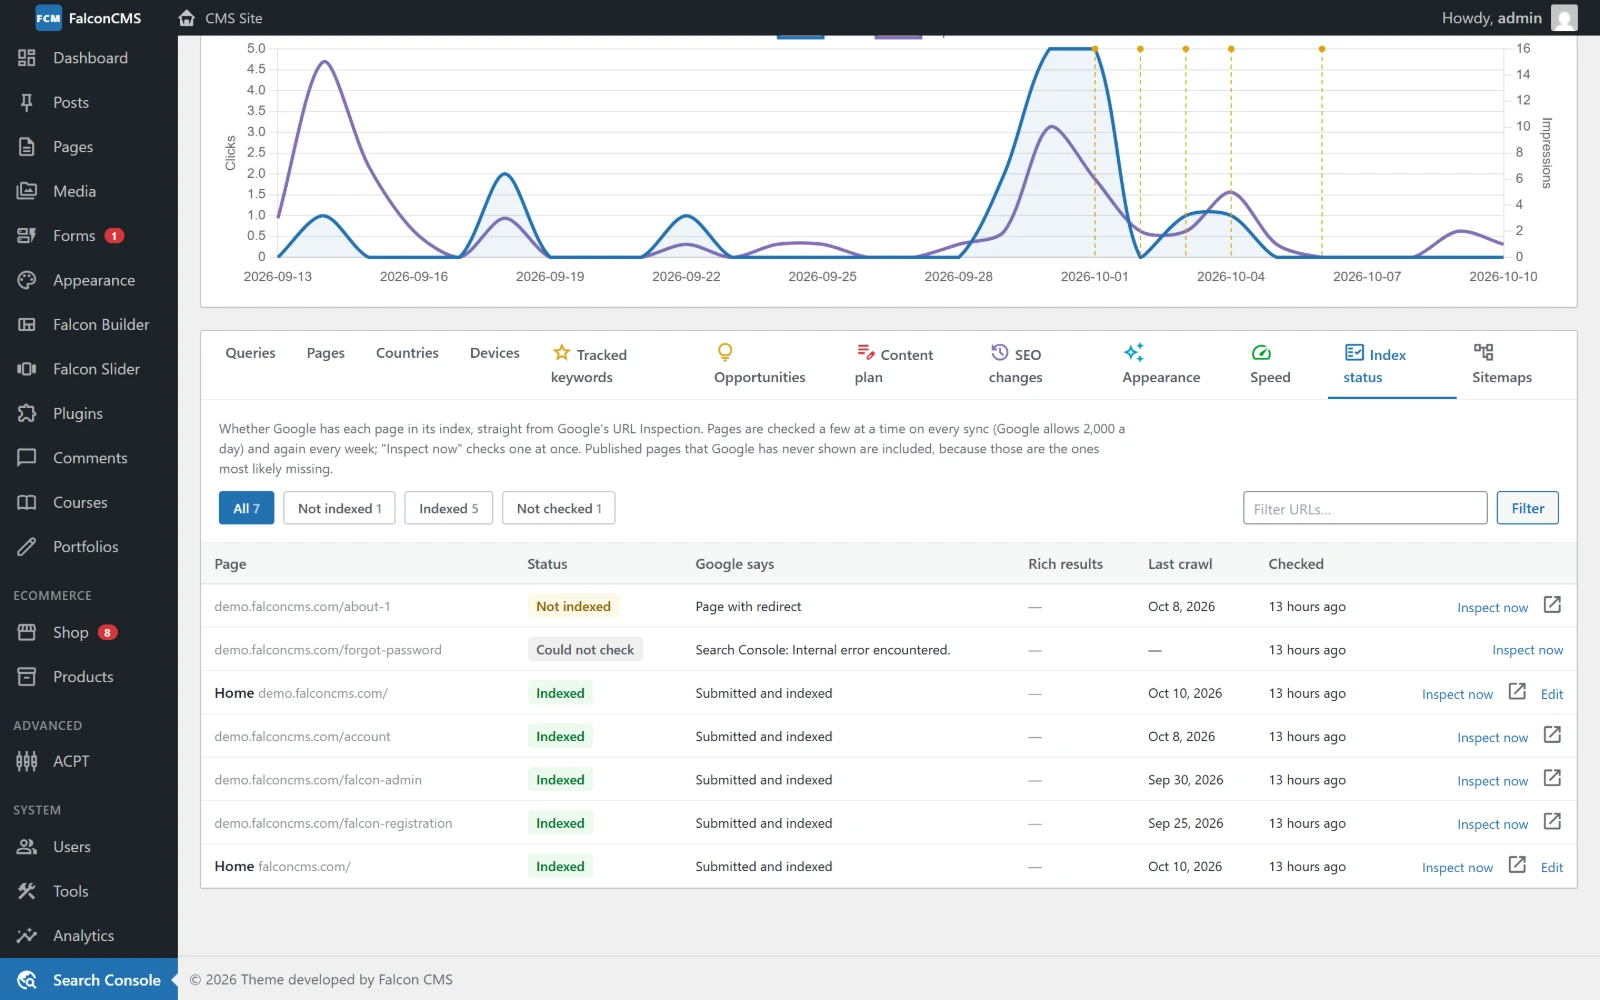Open the SEO changes tab

click(1016, 365)
